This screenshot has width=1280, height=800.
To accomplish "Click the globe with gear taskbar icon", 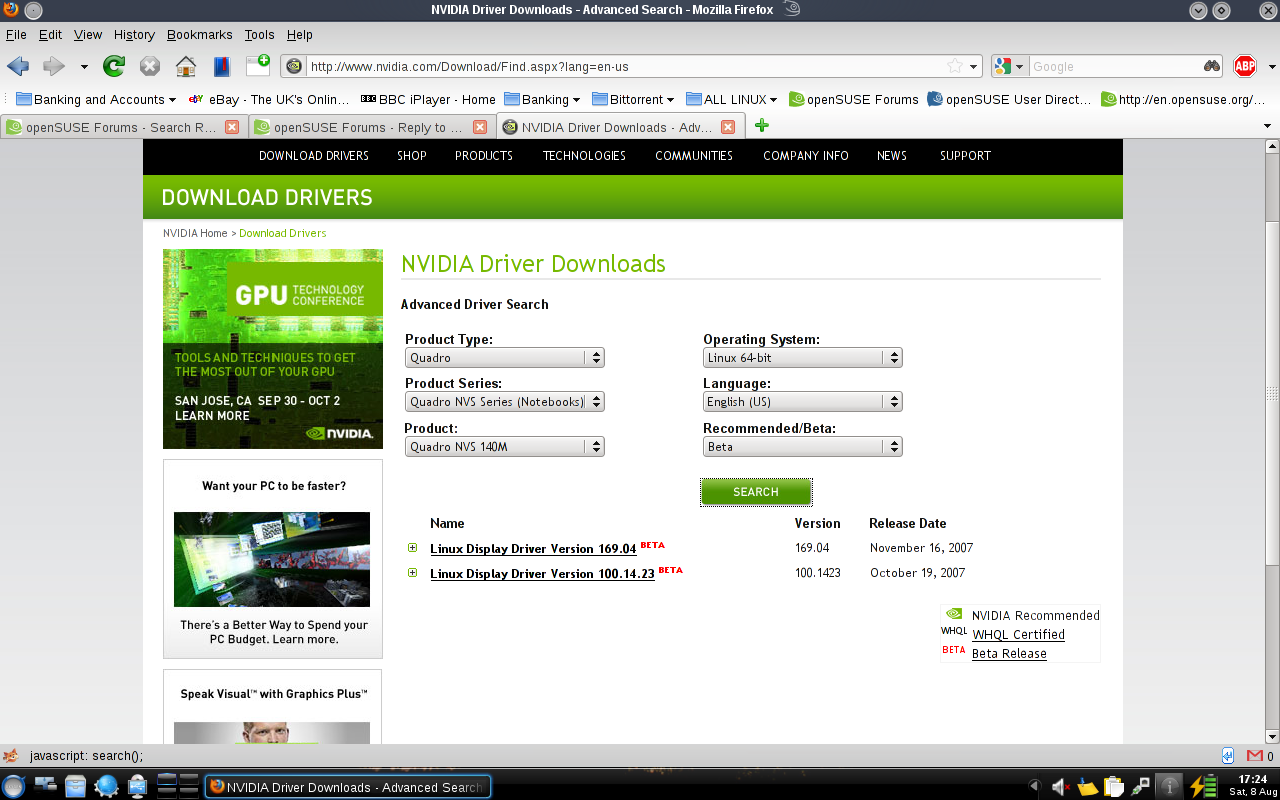I will click(106, 786).
